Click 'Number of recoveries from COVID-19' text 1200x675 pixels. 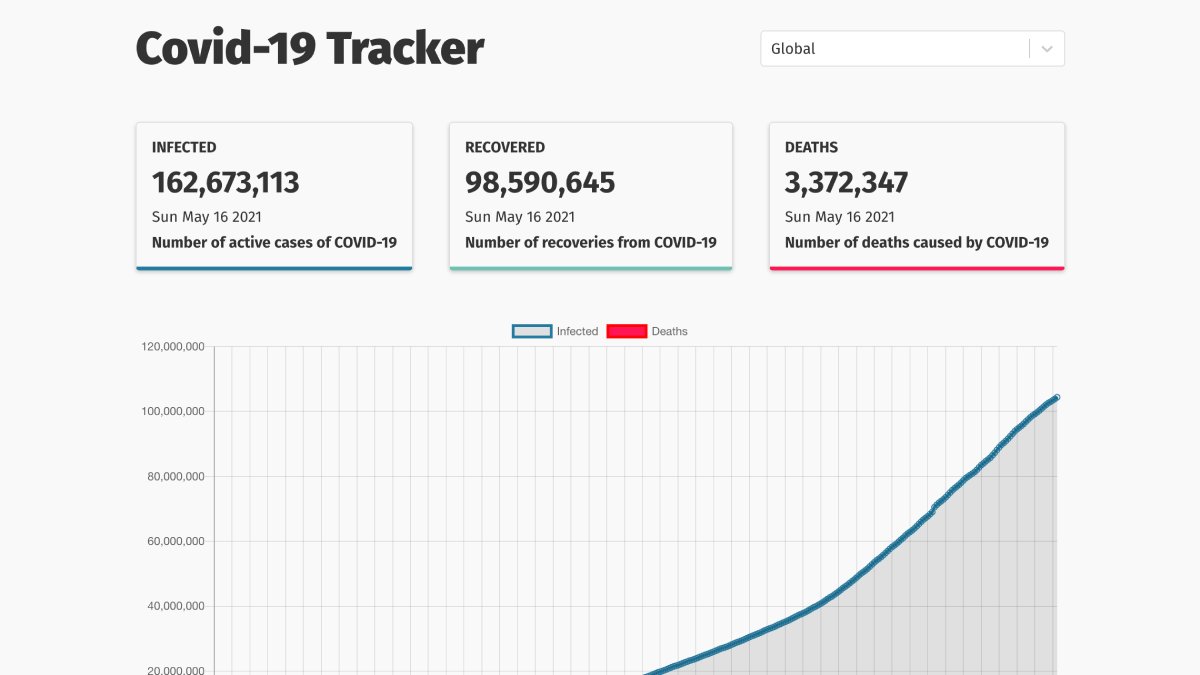pyautogui.click(x=590, y=242)
